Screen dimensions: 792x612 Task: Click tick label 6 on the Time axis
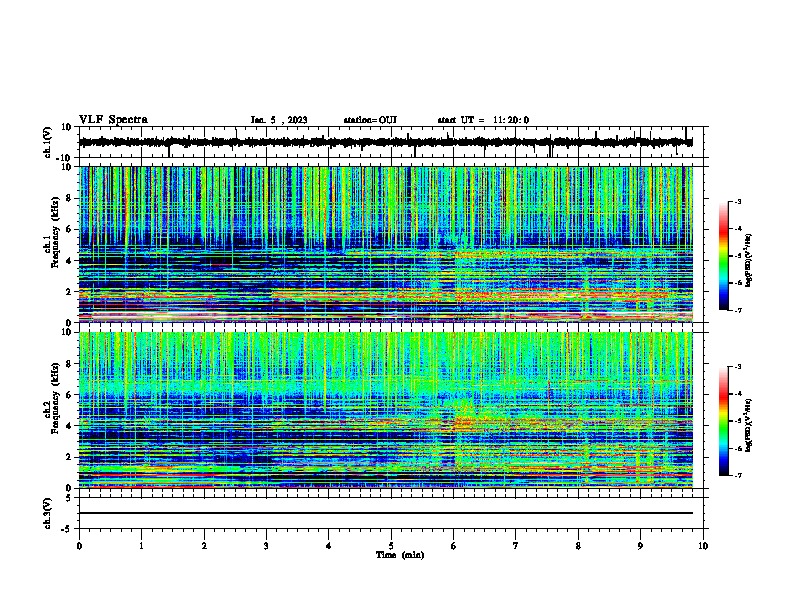(454, 546)
